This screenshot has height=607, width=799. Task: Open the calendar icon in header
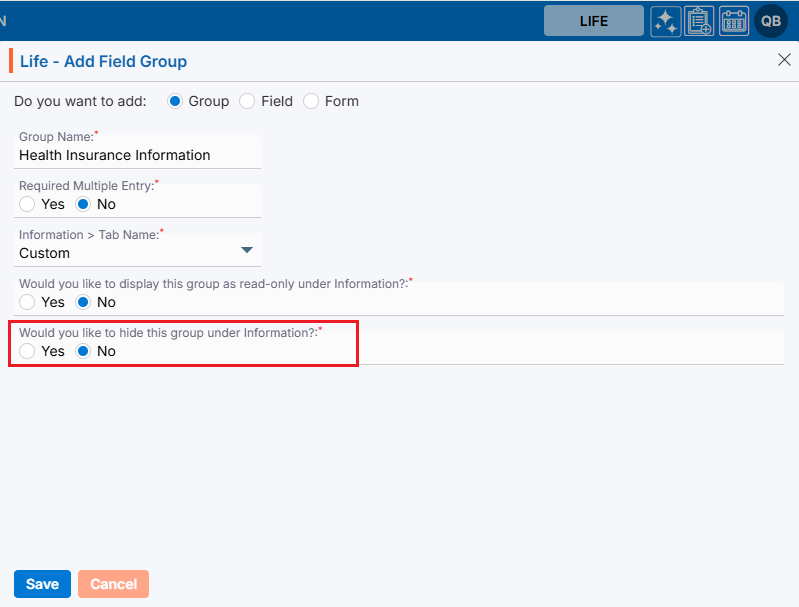pyautogui.click(x=734, y=21)
